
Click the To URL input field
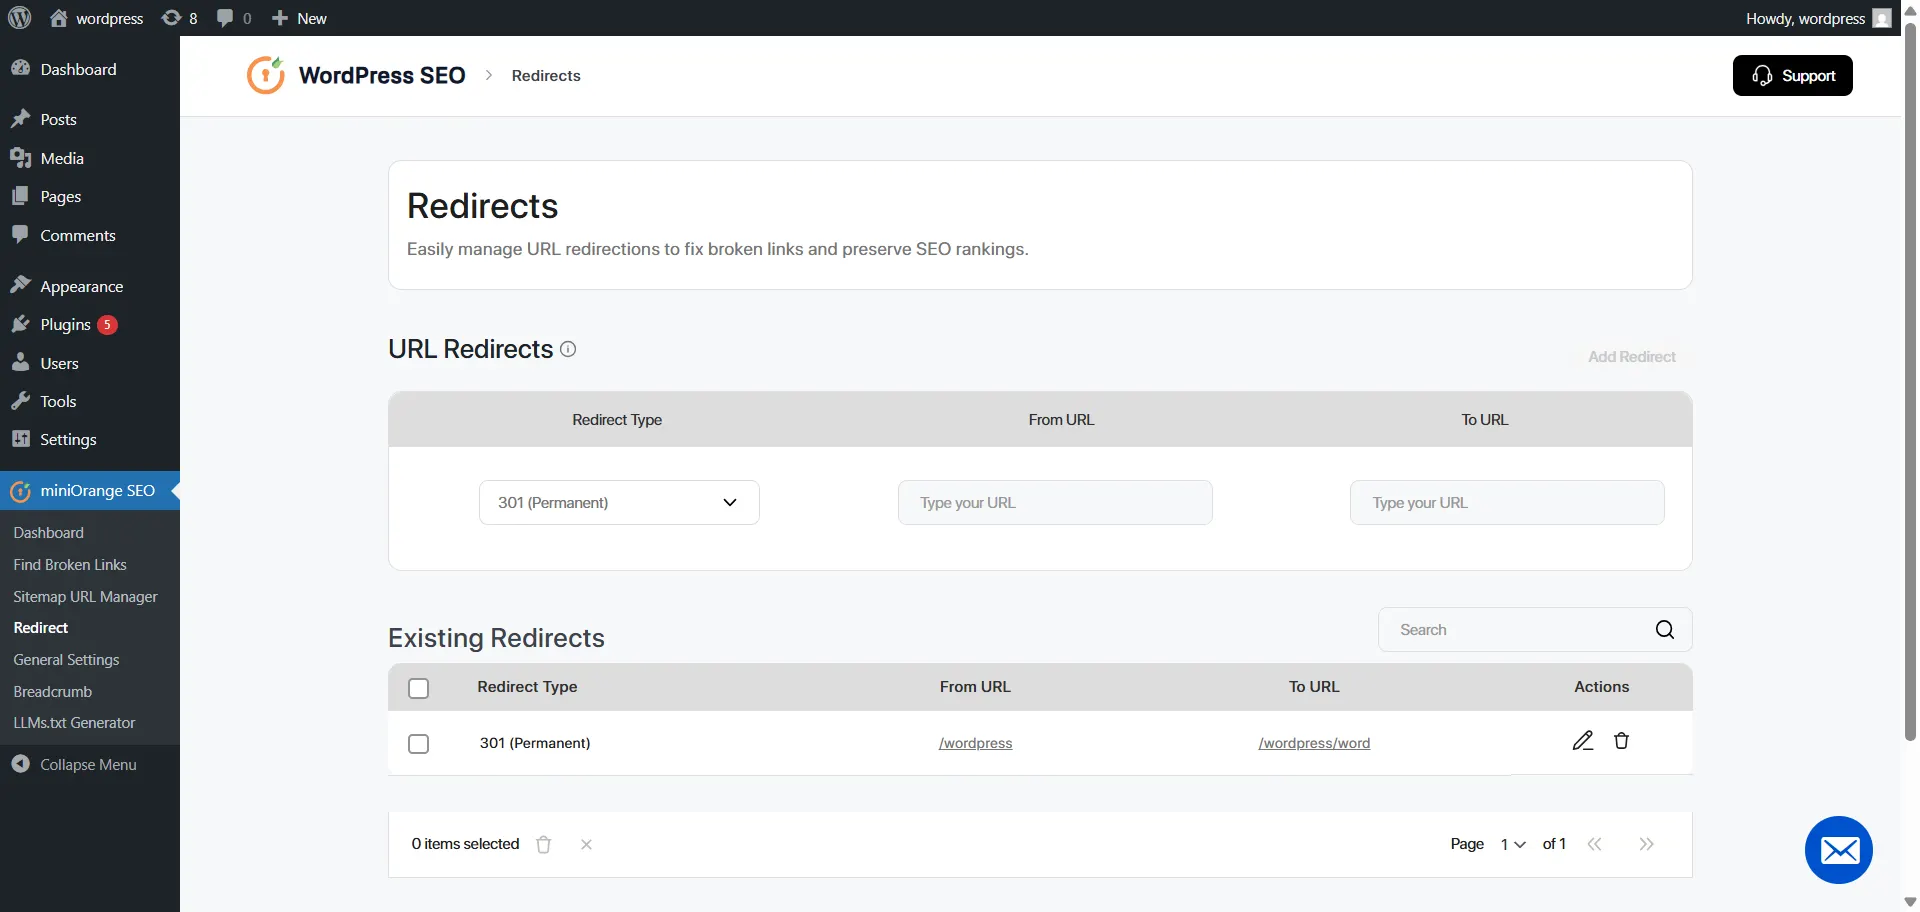tap(1507, 502)
